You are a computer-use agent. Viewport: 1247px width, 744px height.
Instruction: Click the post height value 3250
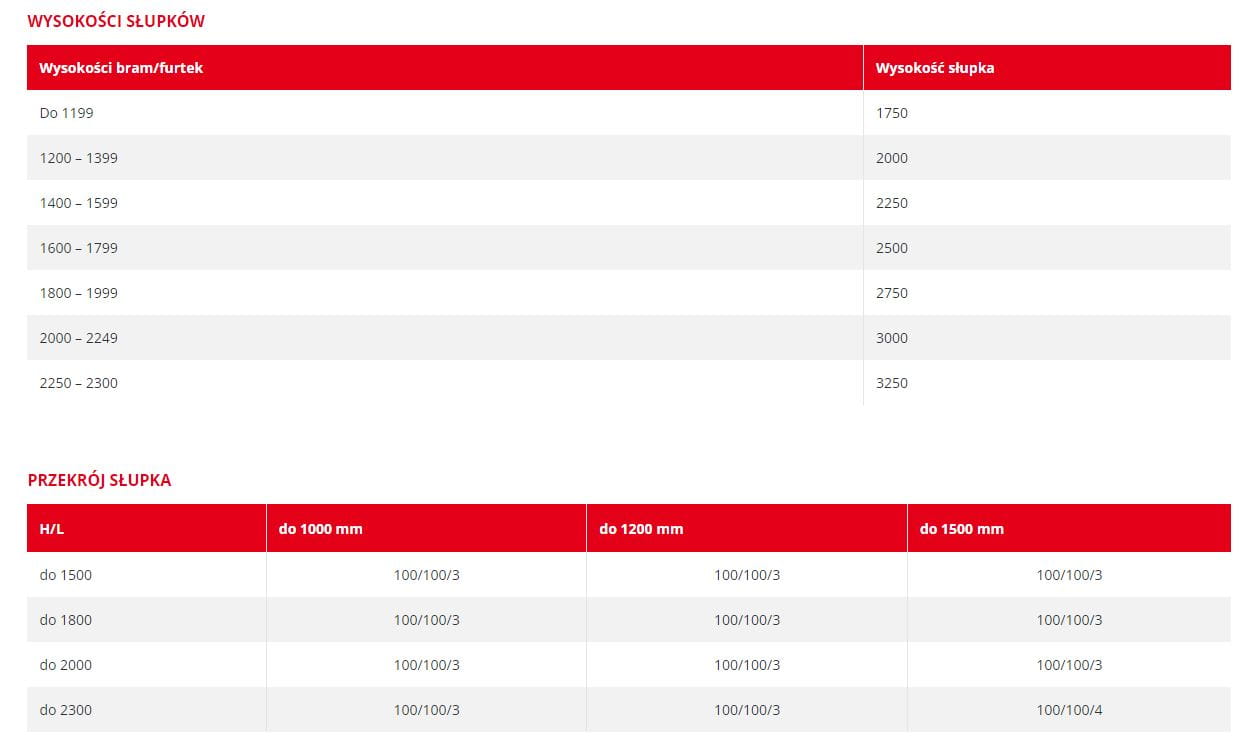coord(892,383)
